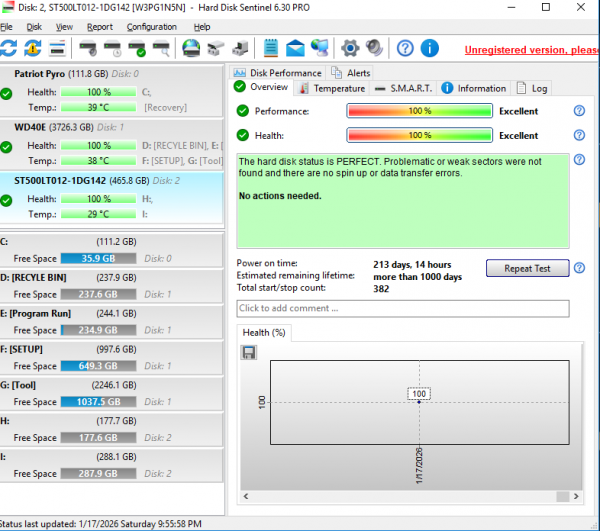Select the Patriot Pyro disk entry
Image resolution: width=600 pixels, height=531 pixels.
coord(112,91)
